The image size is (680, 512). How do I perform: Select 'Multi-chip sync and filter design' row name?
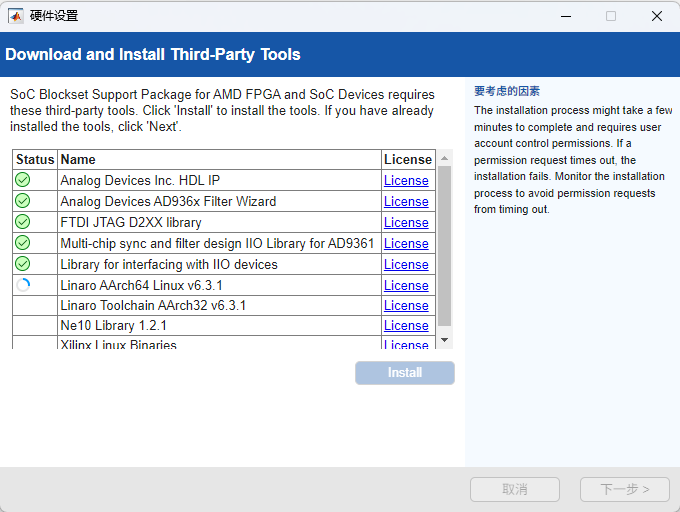tap(217, 244)
